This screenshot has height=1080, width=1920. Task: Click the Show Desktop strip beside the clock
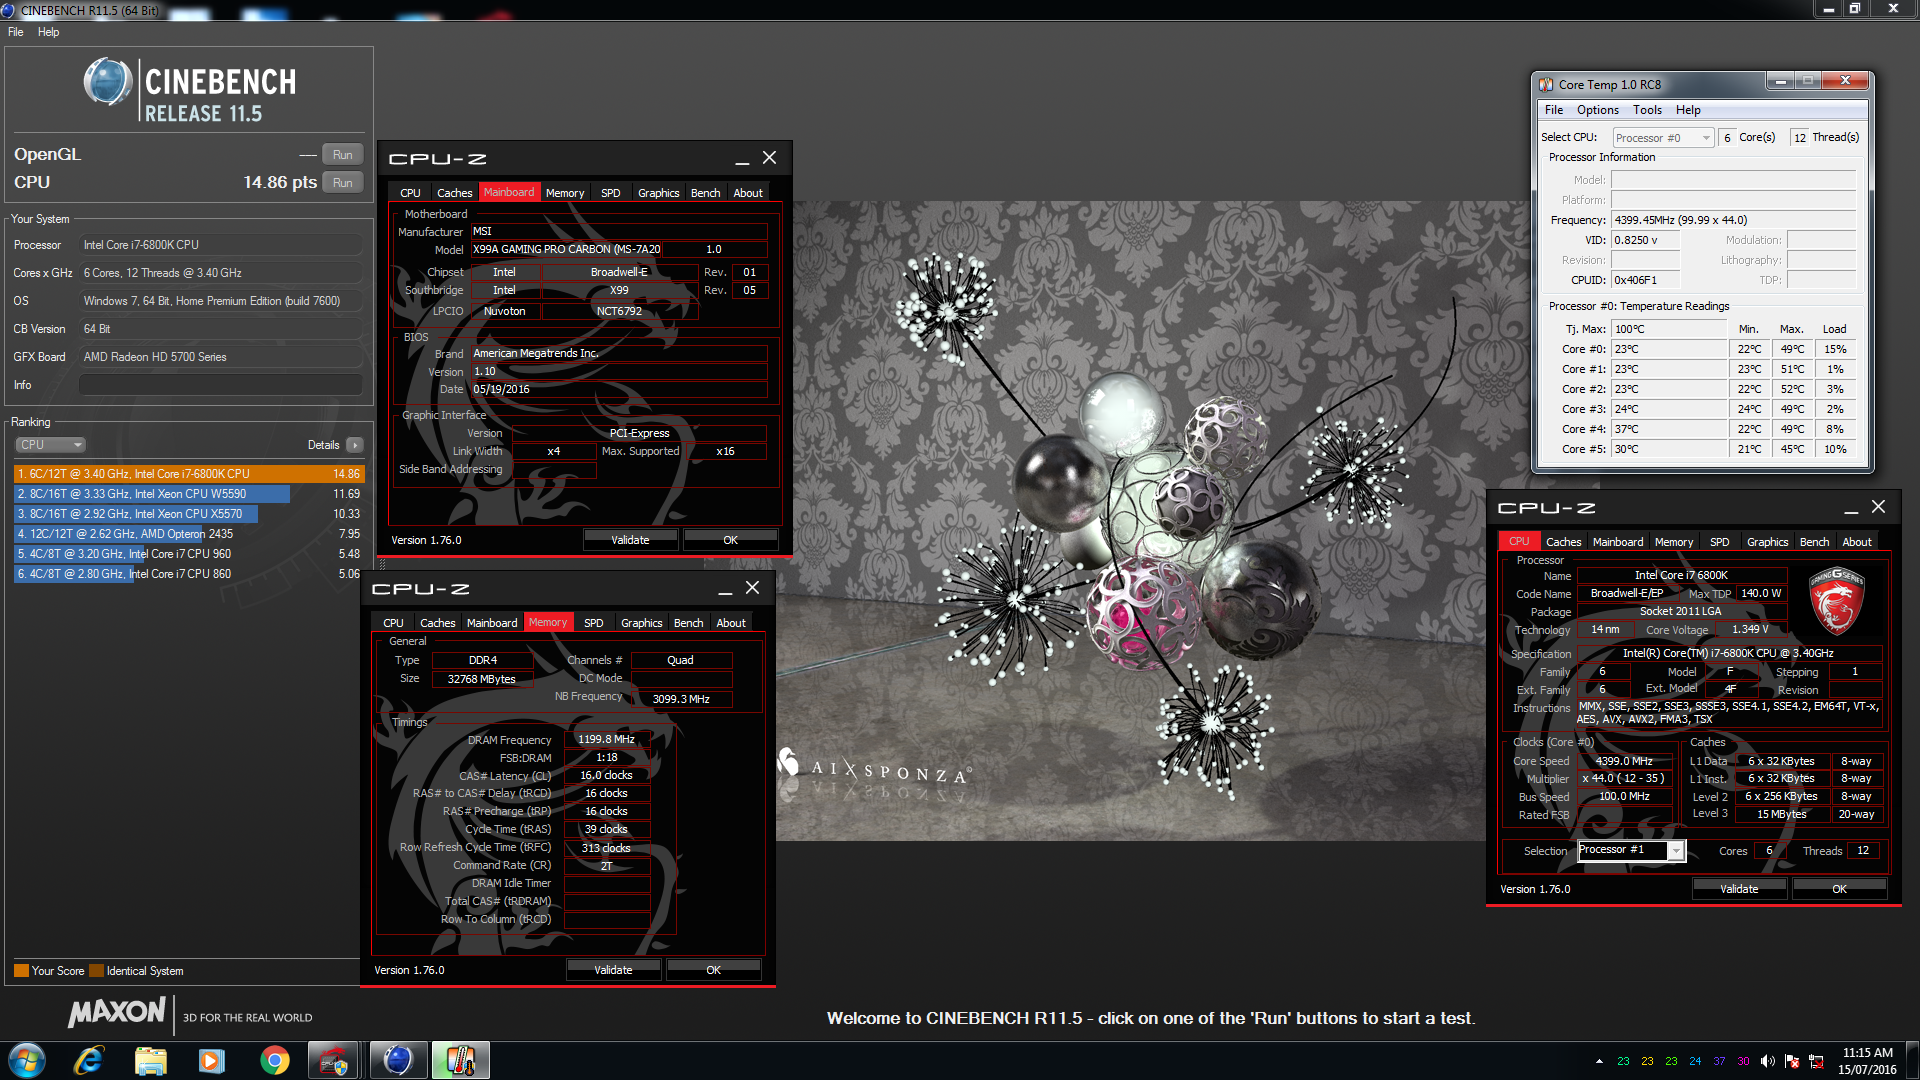[x=1912, y=1060]
